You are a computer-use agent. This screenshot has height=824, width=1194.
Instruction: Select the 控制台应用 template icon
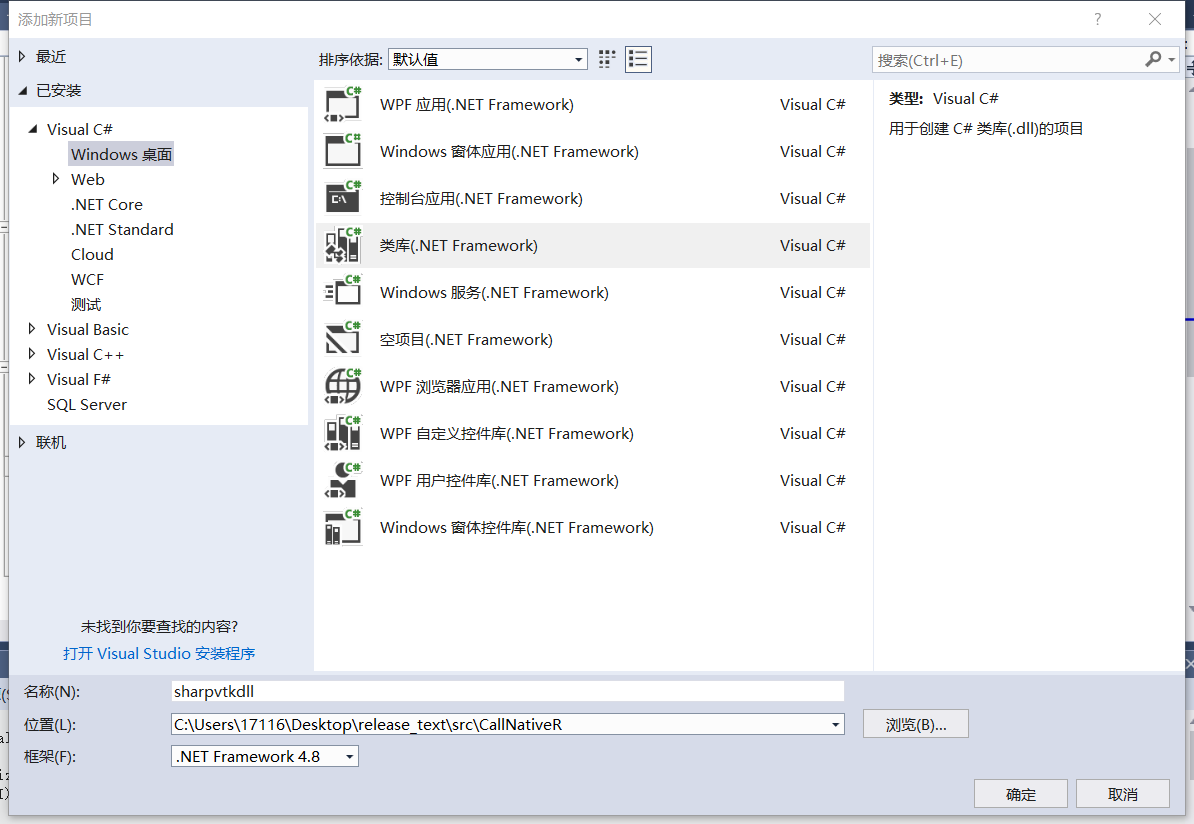coord(343,198)
